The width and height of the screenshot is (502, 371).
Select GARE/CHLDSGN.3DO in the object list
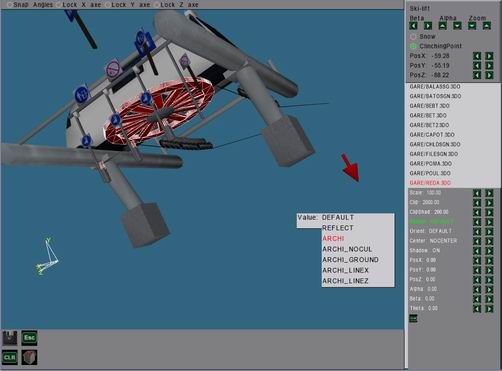pyautogui.click(x=435, y=145)
